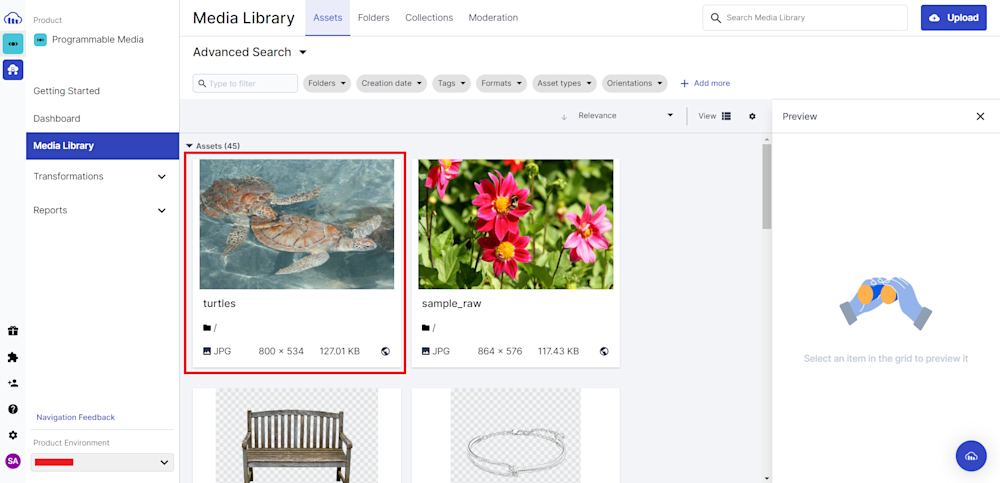Click the folder icon on the sample_raw card
Viewport: 1000px width, 483px height.
(x=425, y=328)
